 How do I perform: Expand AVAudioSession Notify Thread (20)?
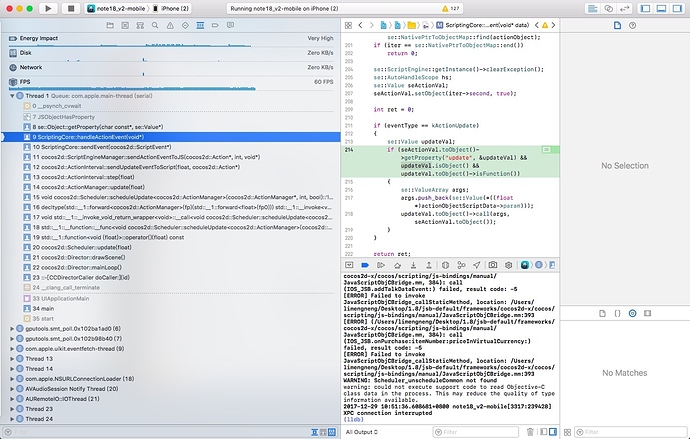point(12,389)
